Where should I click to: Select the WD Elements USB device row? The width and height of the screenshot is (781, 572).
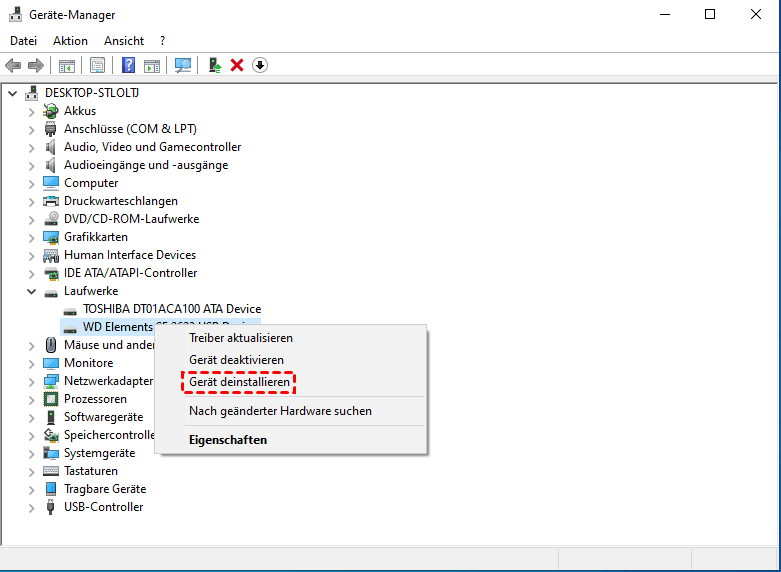pos(160,327)
